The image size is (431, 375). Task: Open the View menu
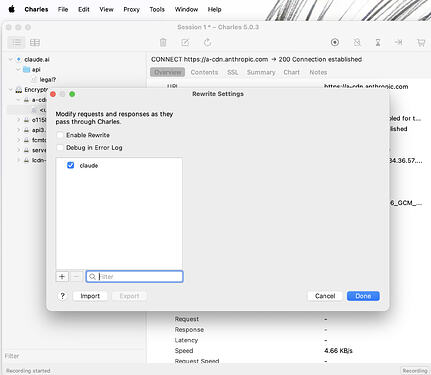point(106,9)
